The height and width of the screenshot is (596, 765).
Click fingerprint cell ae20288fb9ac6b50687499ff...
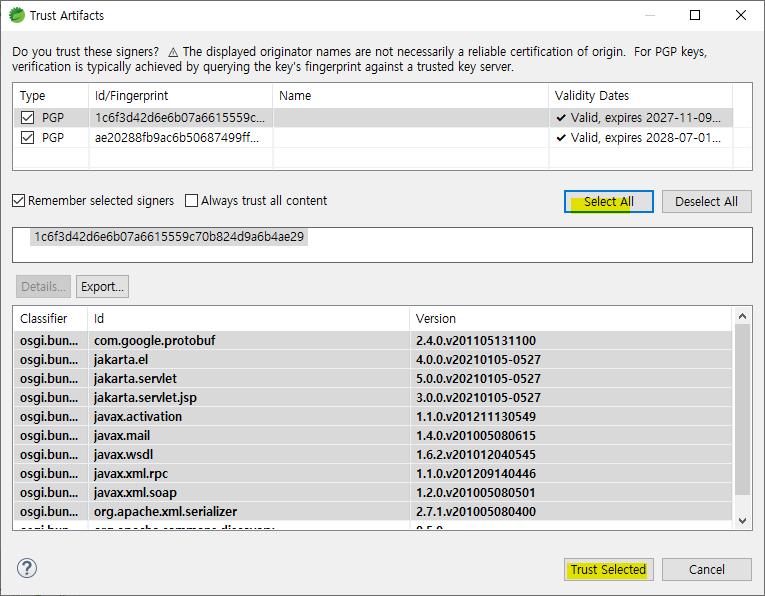point(181,138)
